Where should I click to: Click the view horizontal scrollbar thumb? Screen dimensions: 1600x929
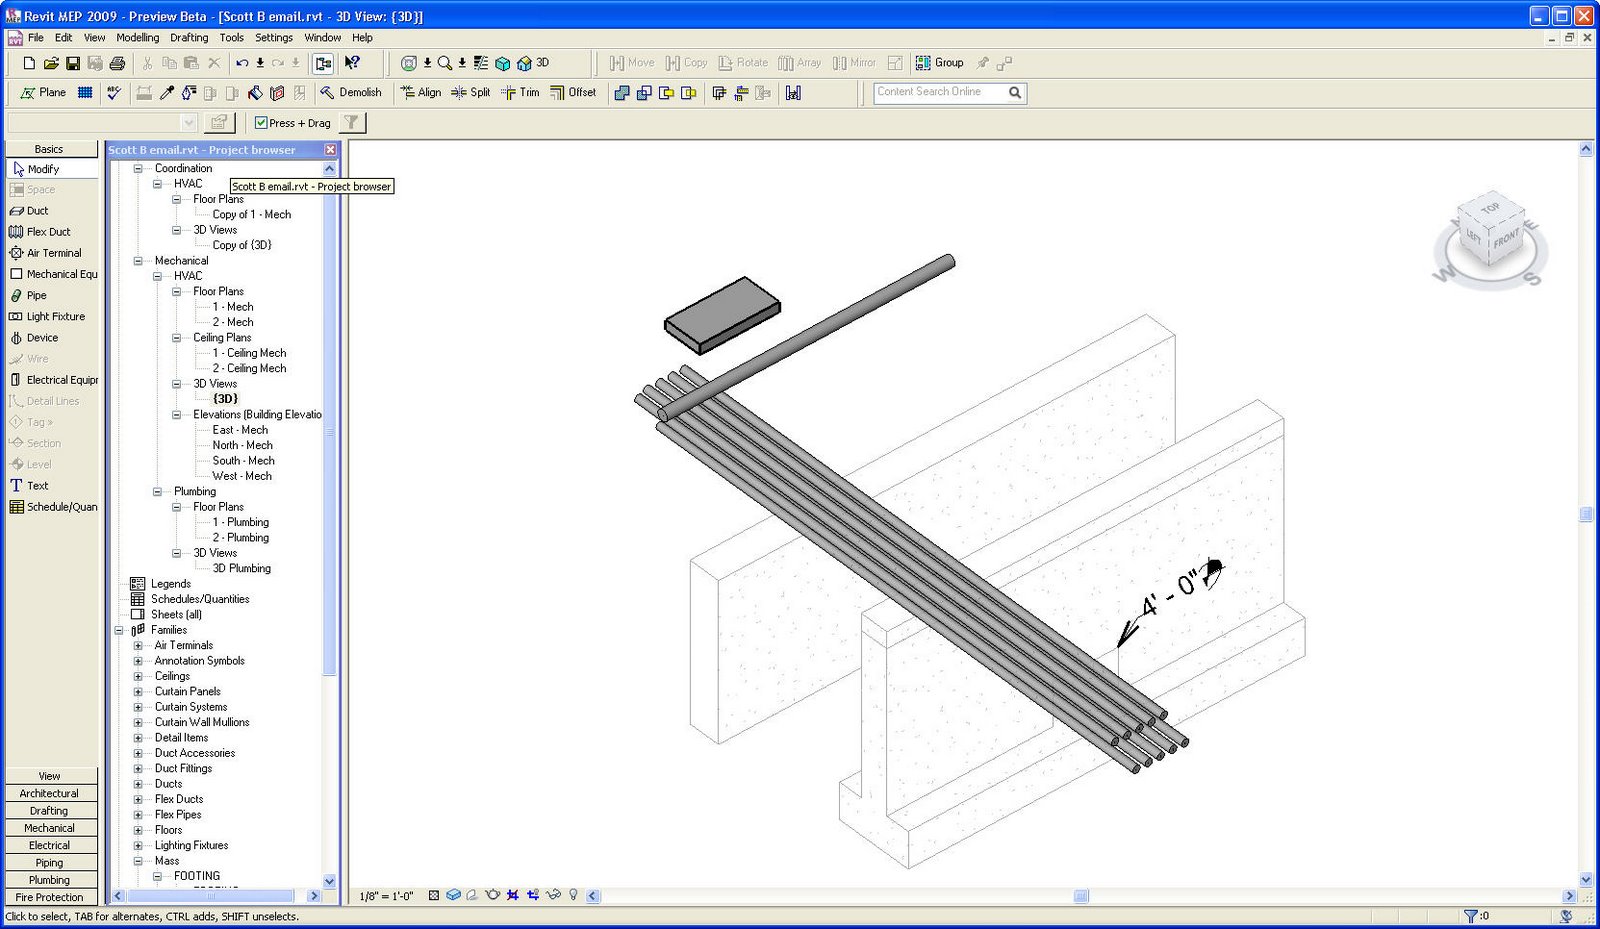point(1081,896)
